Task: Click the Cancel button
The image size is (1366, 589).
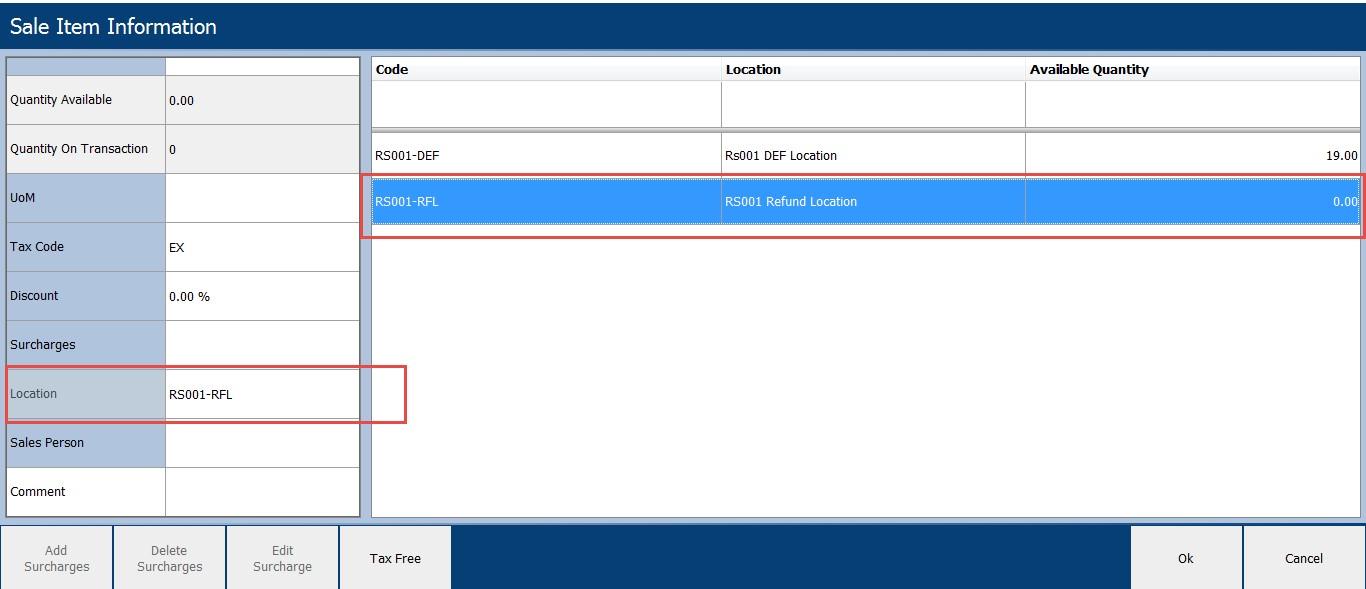Action: [x=1304, y=558]
